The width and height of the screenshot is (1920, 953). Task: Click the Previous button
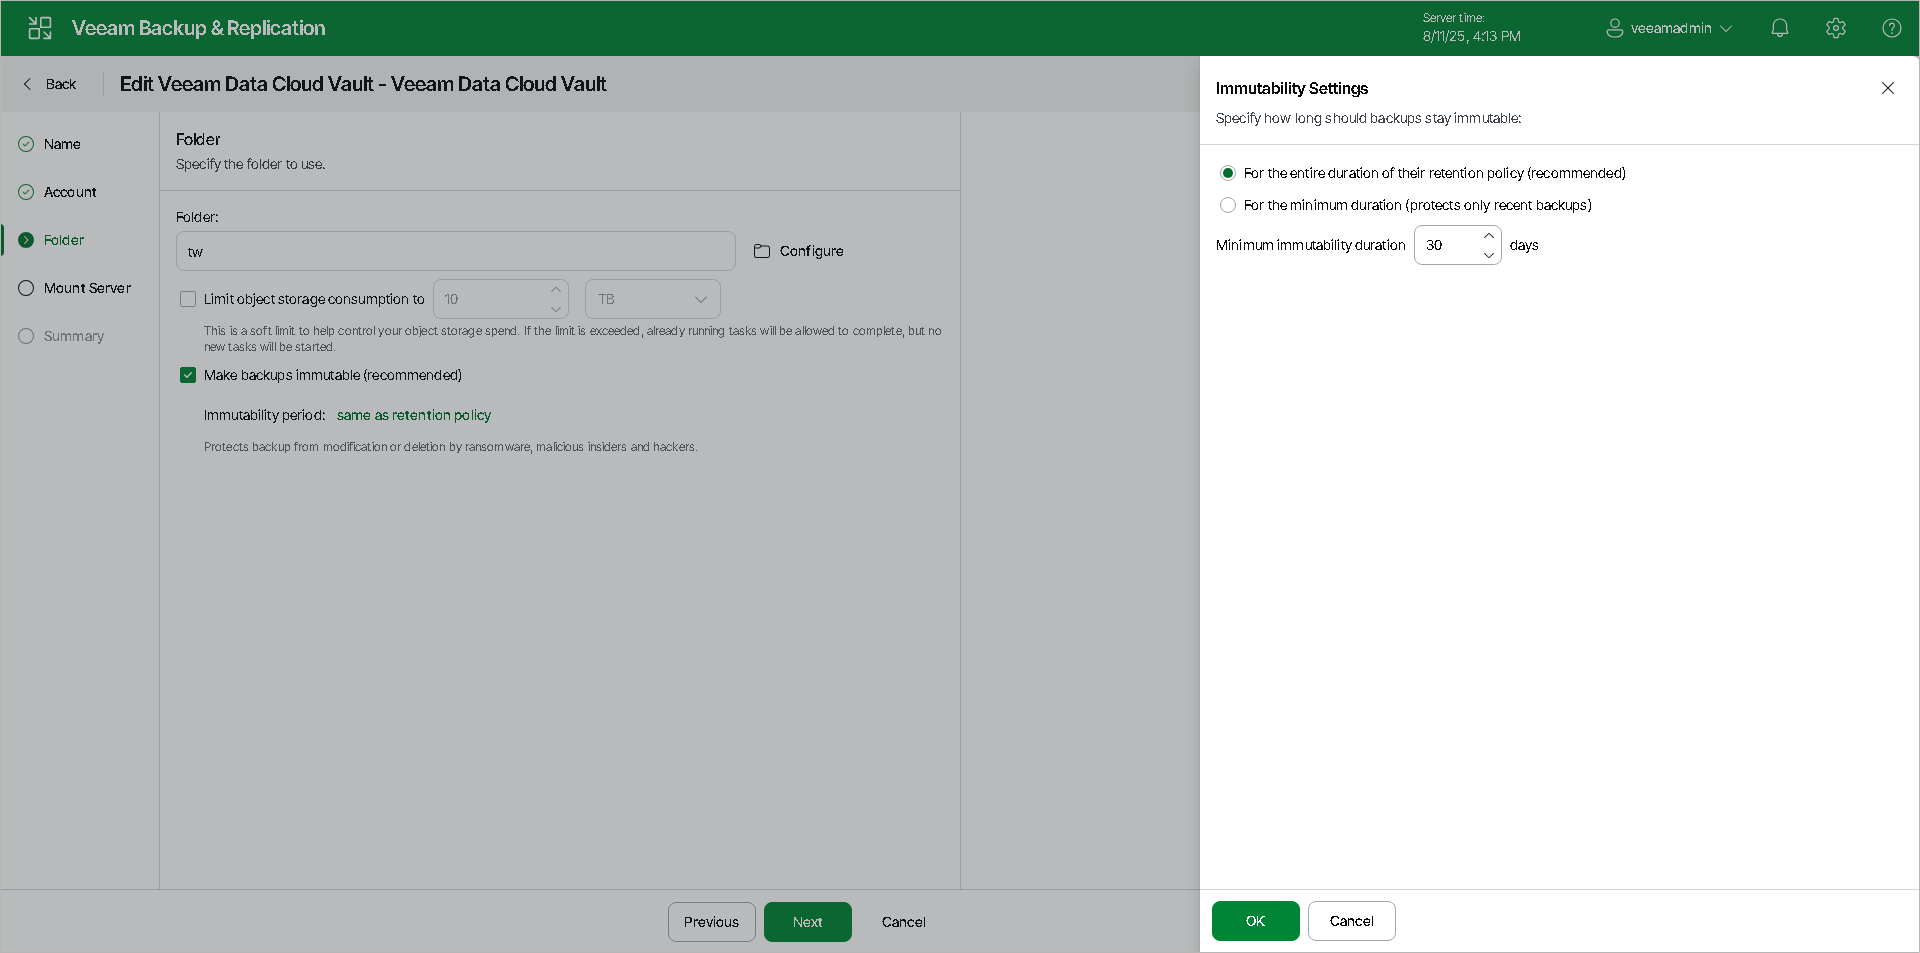tap(712, 922)
